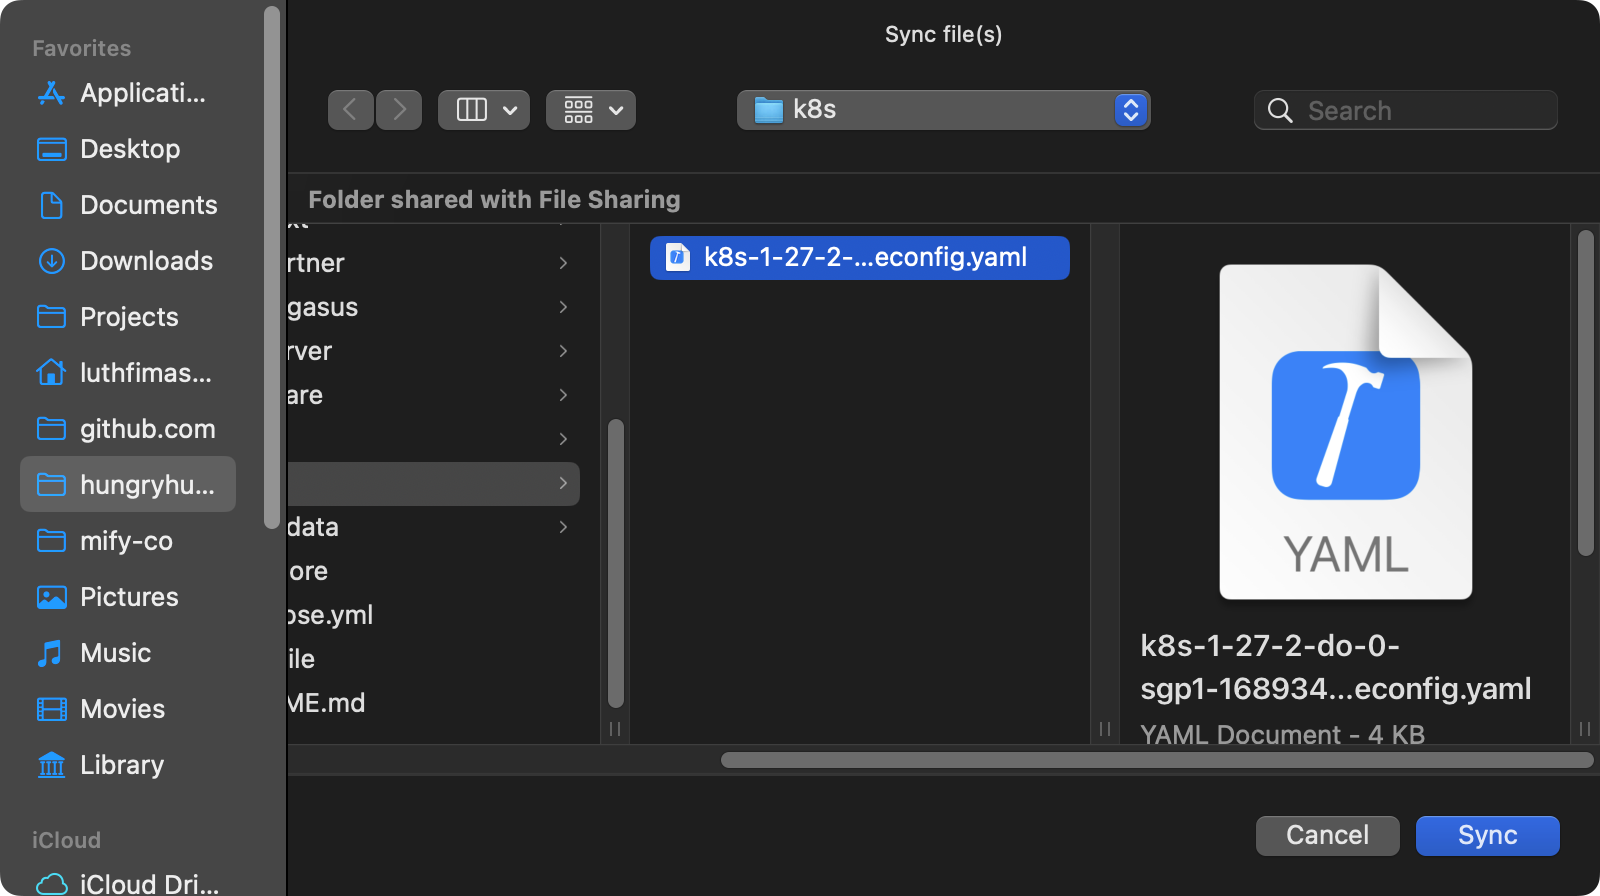Click the Cancel button

(1327, 835)
